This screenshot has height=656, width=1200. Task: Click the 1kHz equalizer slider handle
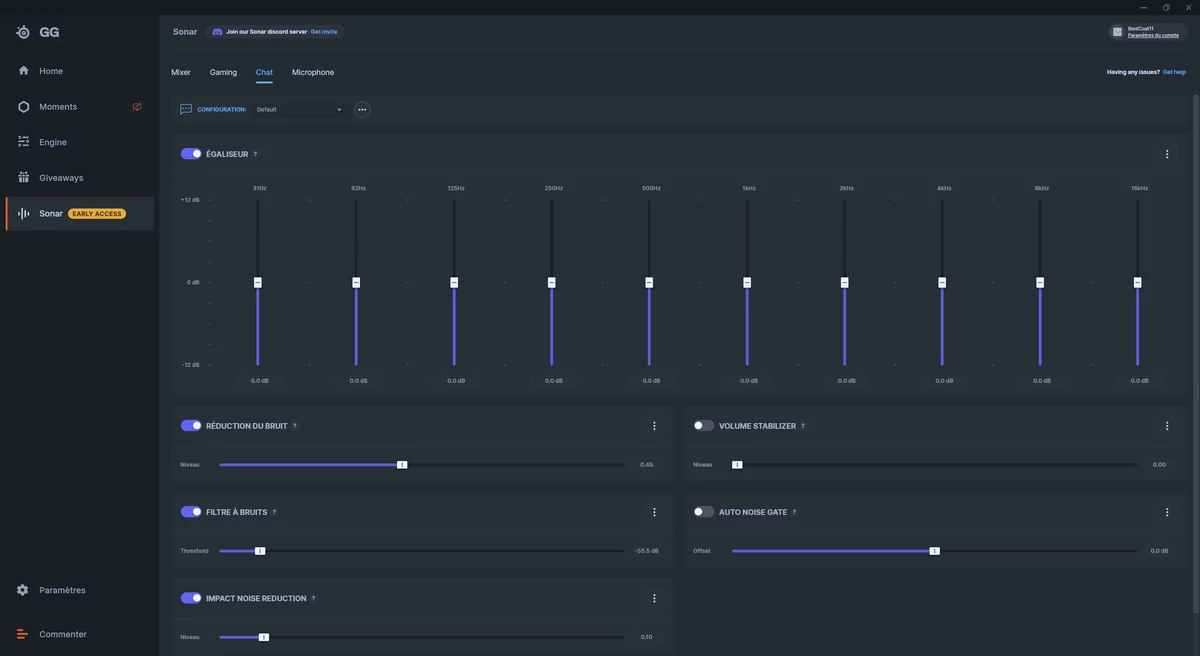[x=747, y=283]
